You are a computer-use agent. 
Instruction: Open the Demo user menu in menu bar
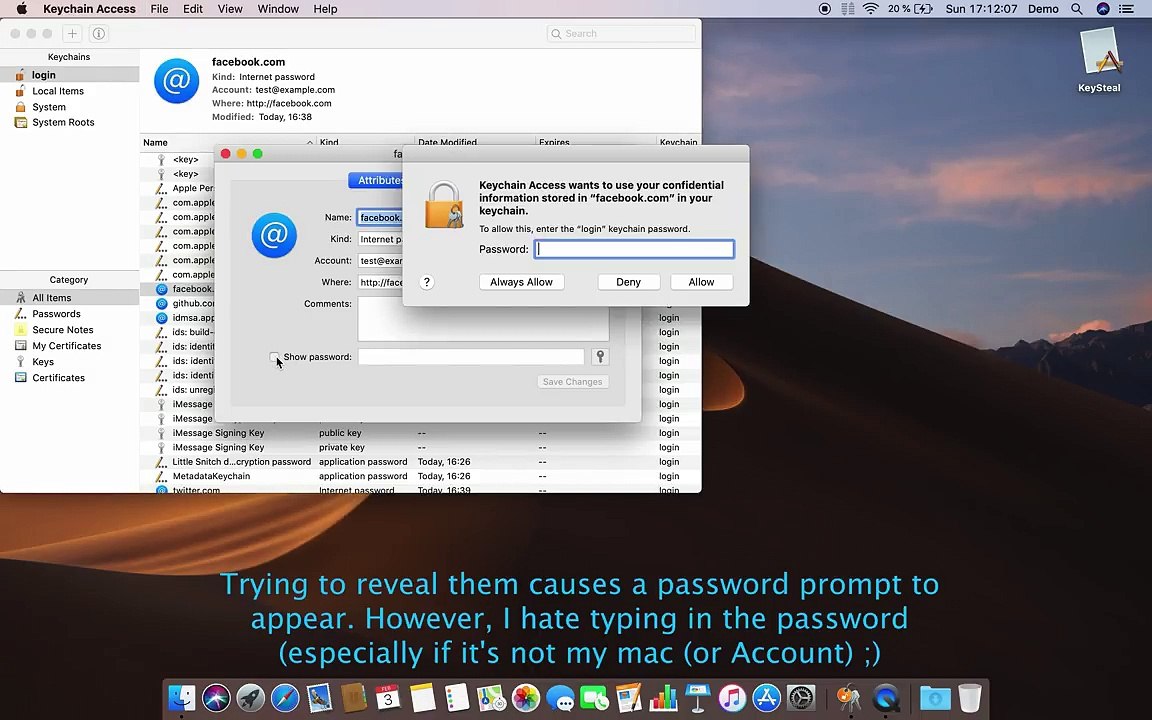click(x=1043, y=9)
